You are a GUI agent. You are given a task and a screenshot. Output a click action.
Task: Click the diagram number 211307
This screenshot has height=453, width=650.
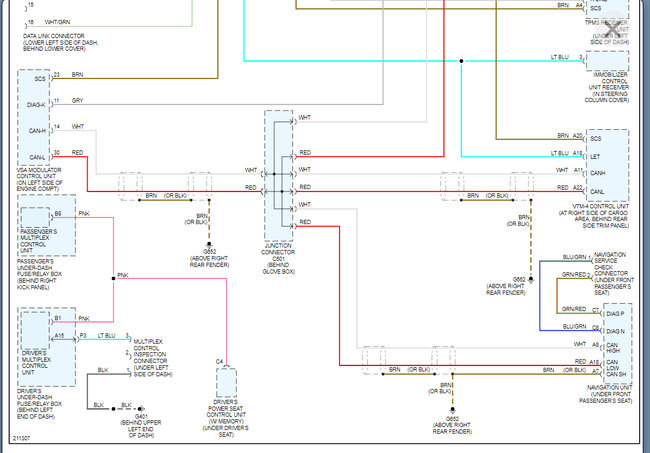click(22, 438)
